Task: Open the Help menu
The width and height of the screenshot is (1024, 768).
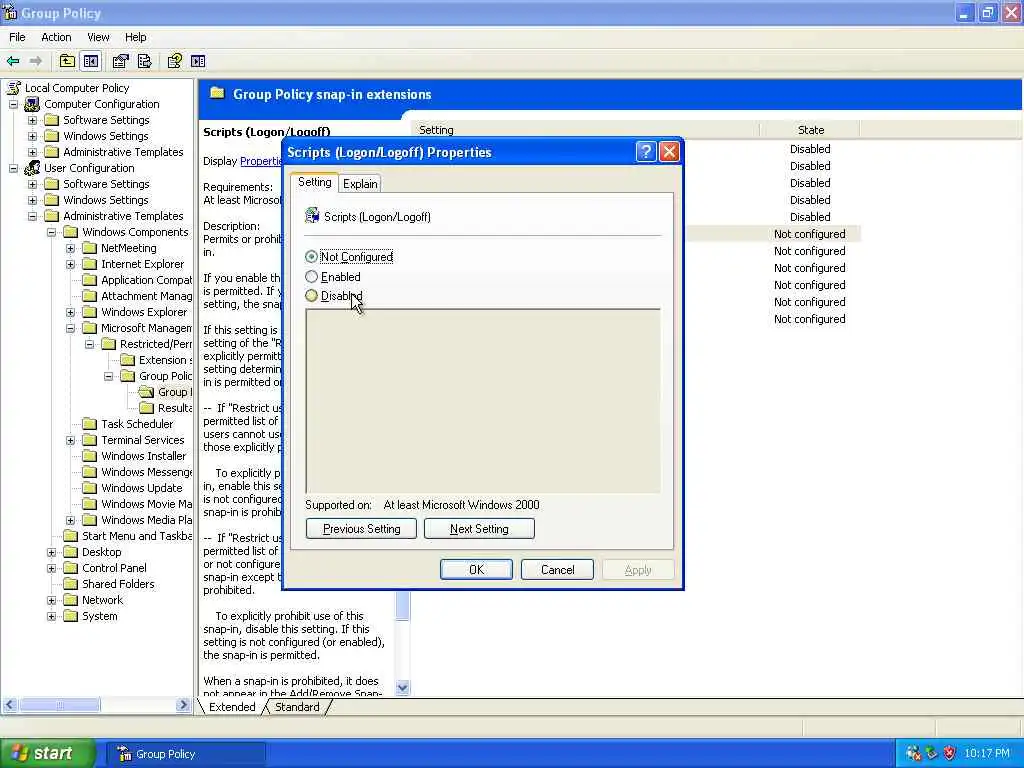Action: click(x=136, y=37)
